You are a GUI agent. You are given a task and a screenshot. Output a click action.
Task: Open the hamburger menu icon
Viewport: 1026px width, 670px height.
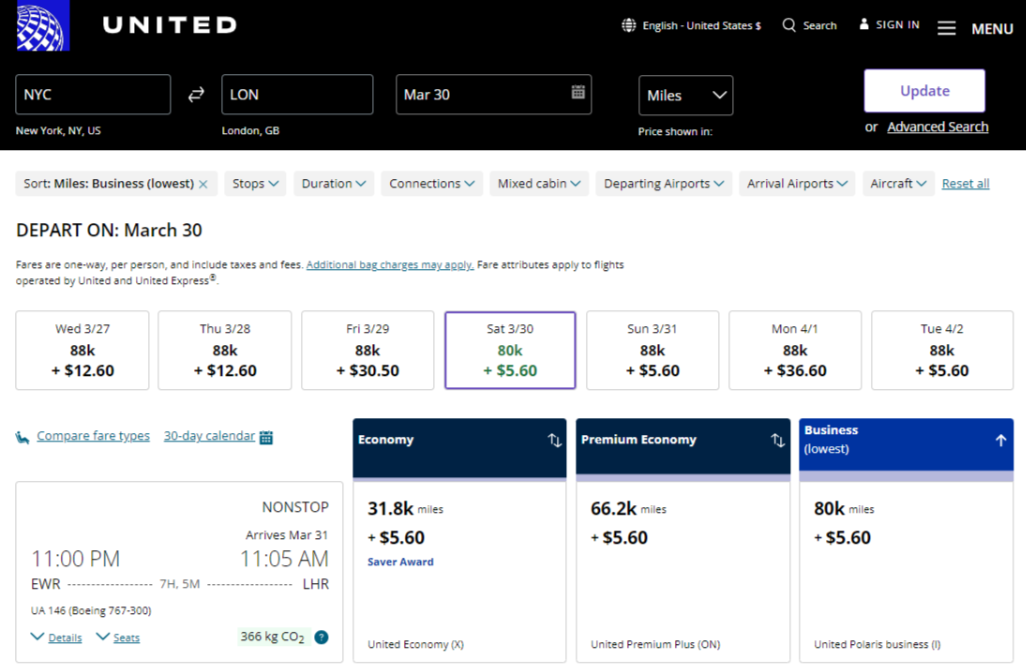946,28
